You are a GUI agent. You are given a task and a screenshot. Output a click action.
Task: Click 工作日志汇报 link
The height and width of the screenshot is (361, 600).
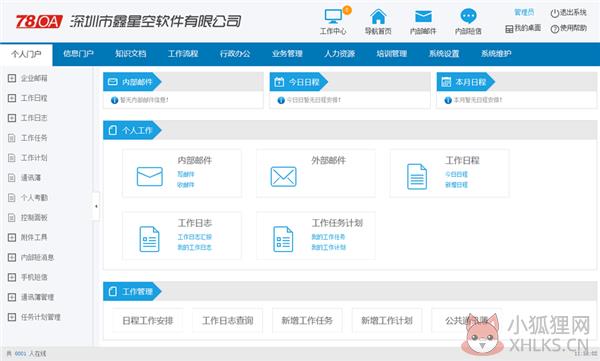pos(195,237)
